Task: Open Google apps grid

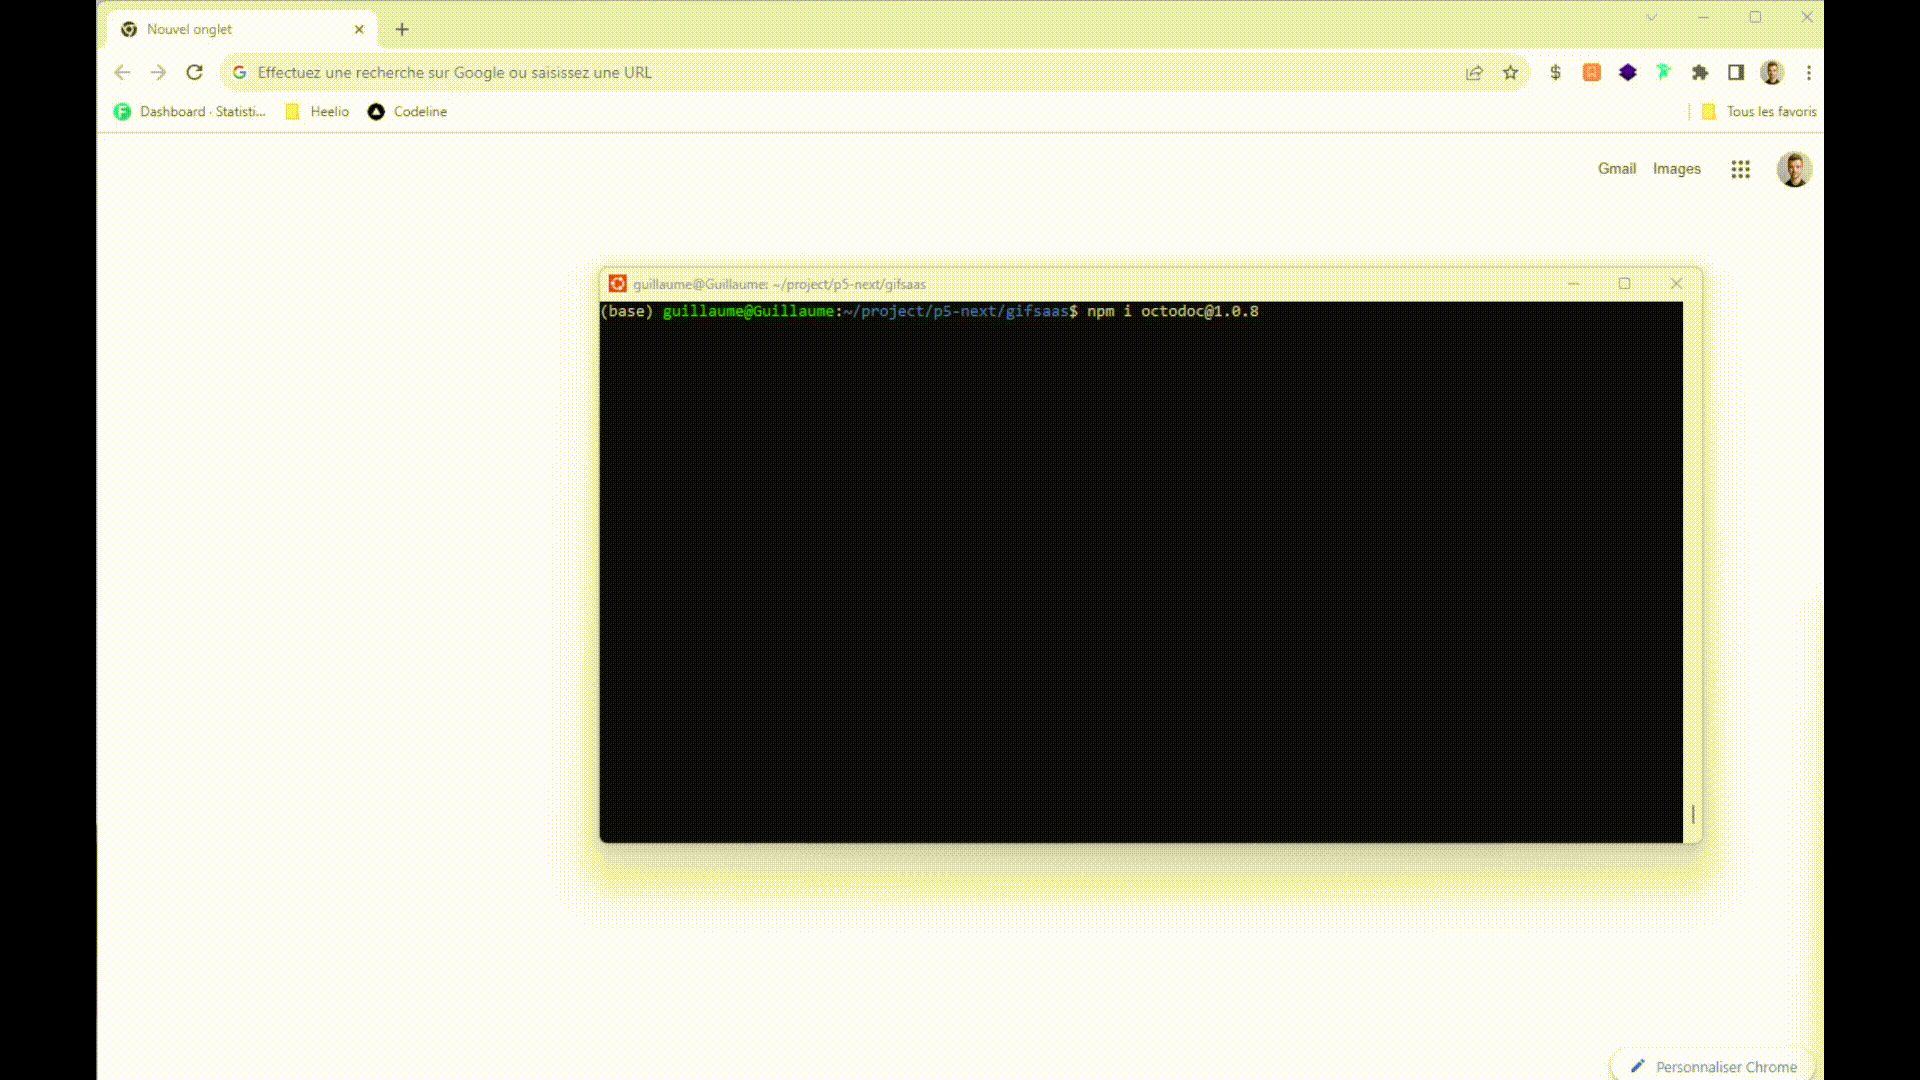Action: click(x=1740, y=169)
